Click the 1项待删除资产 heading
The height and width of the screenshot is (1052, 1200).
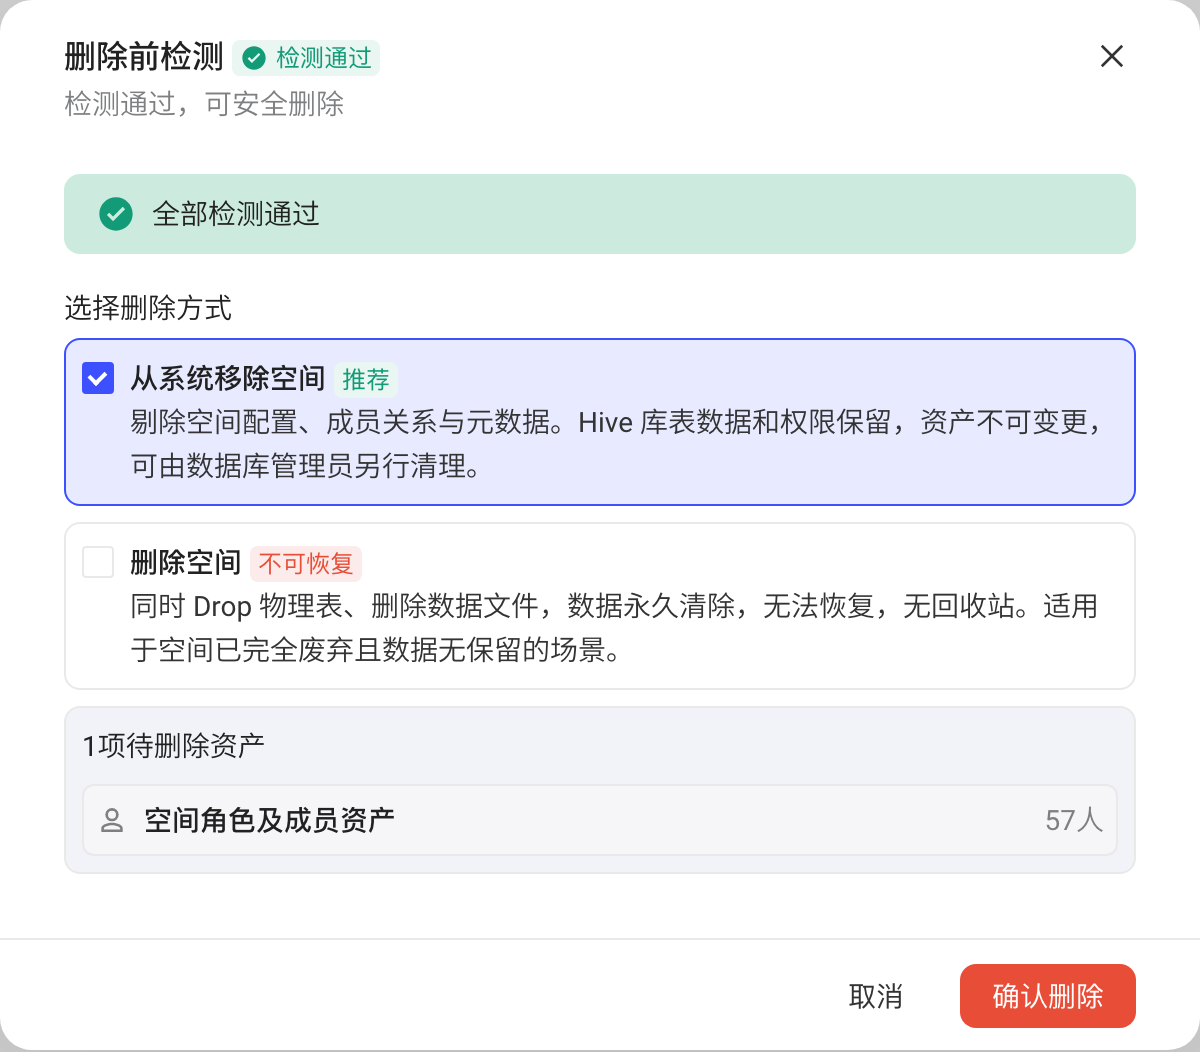pos(173,745)
